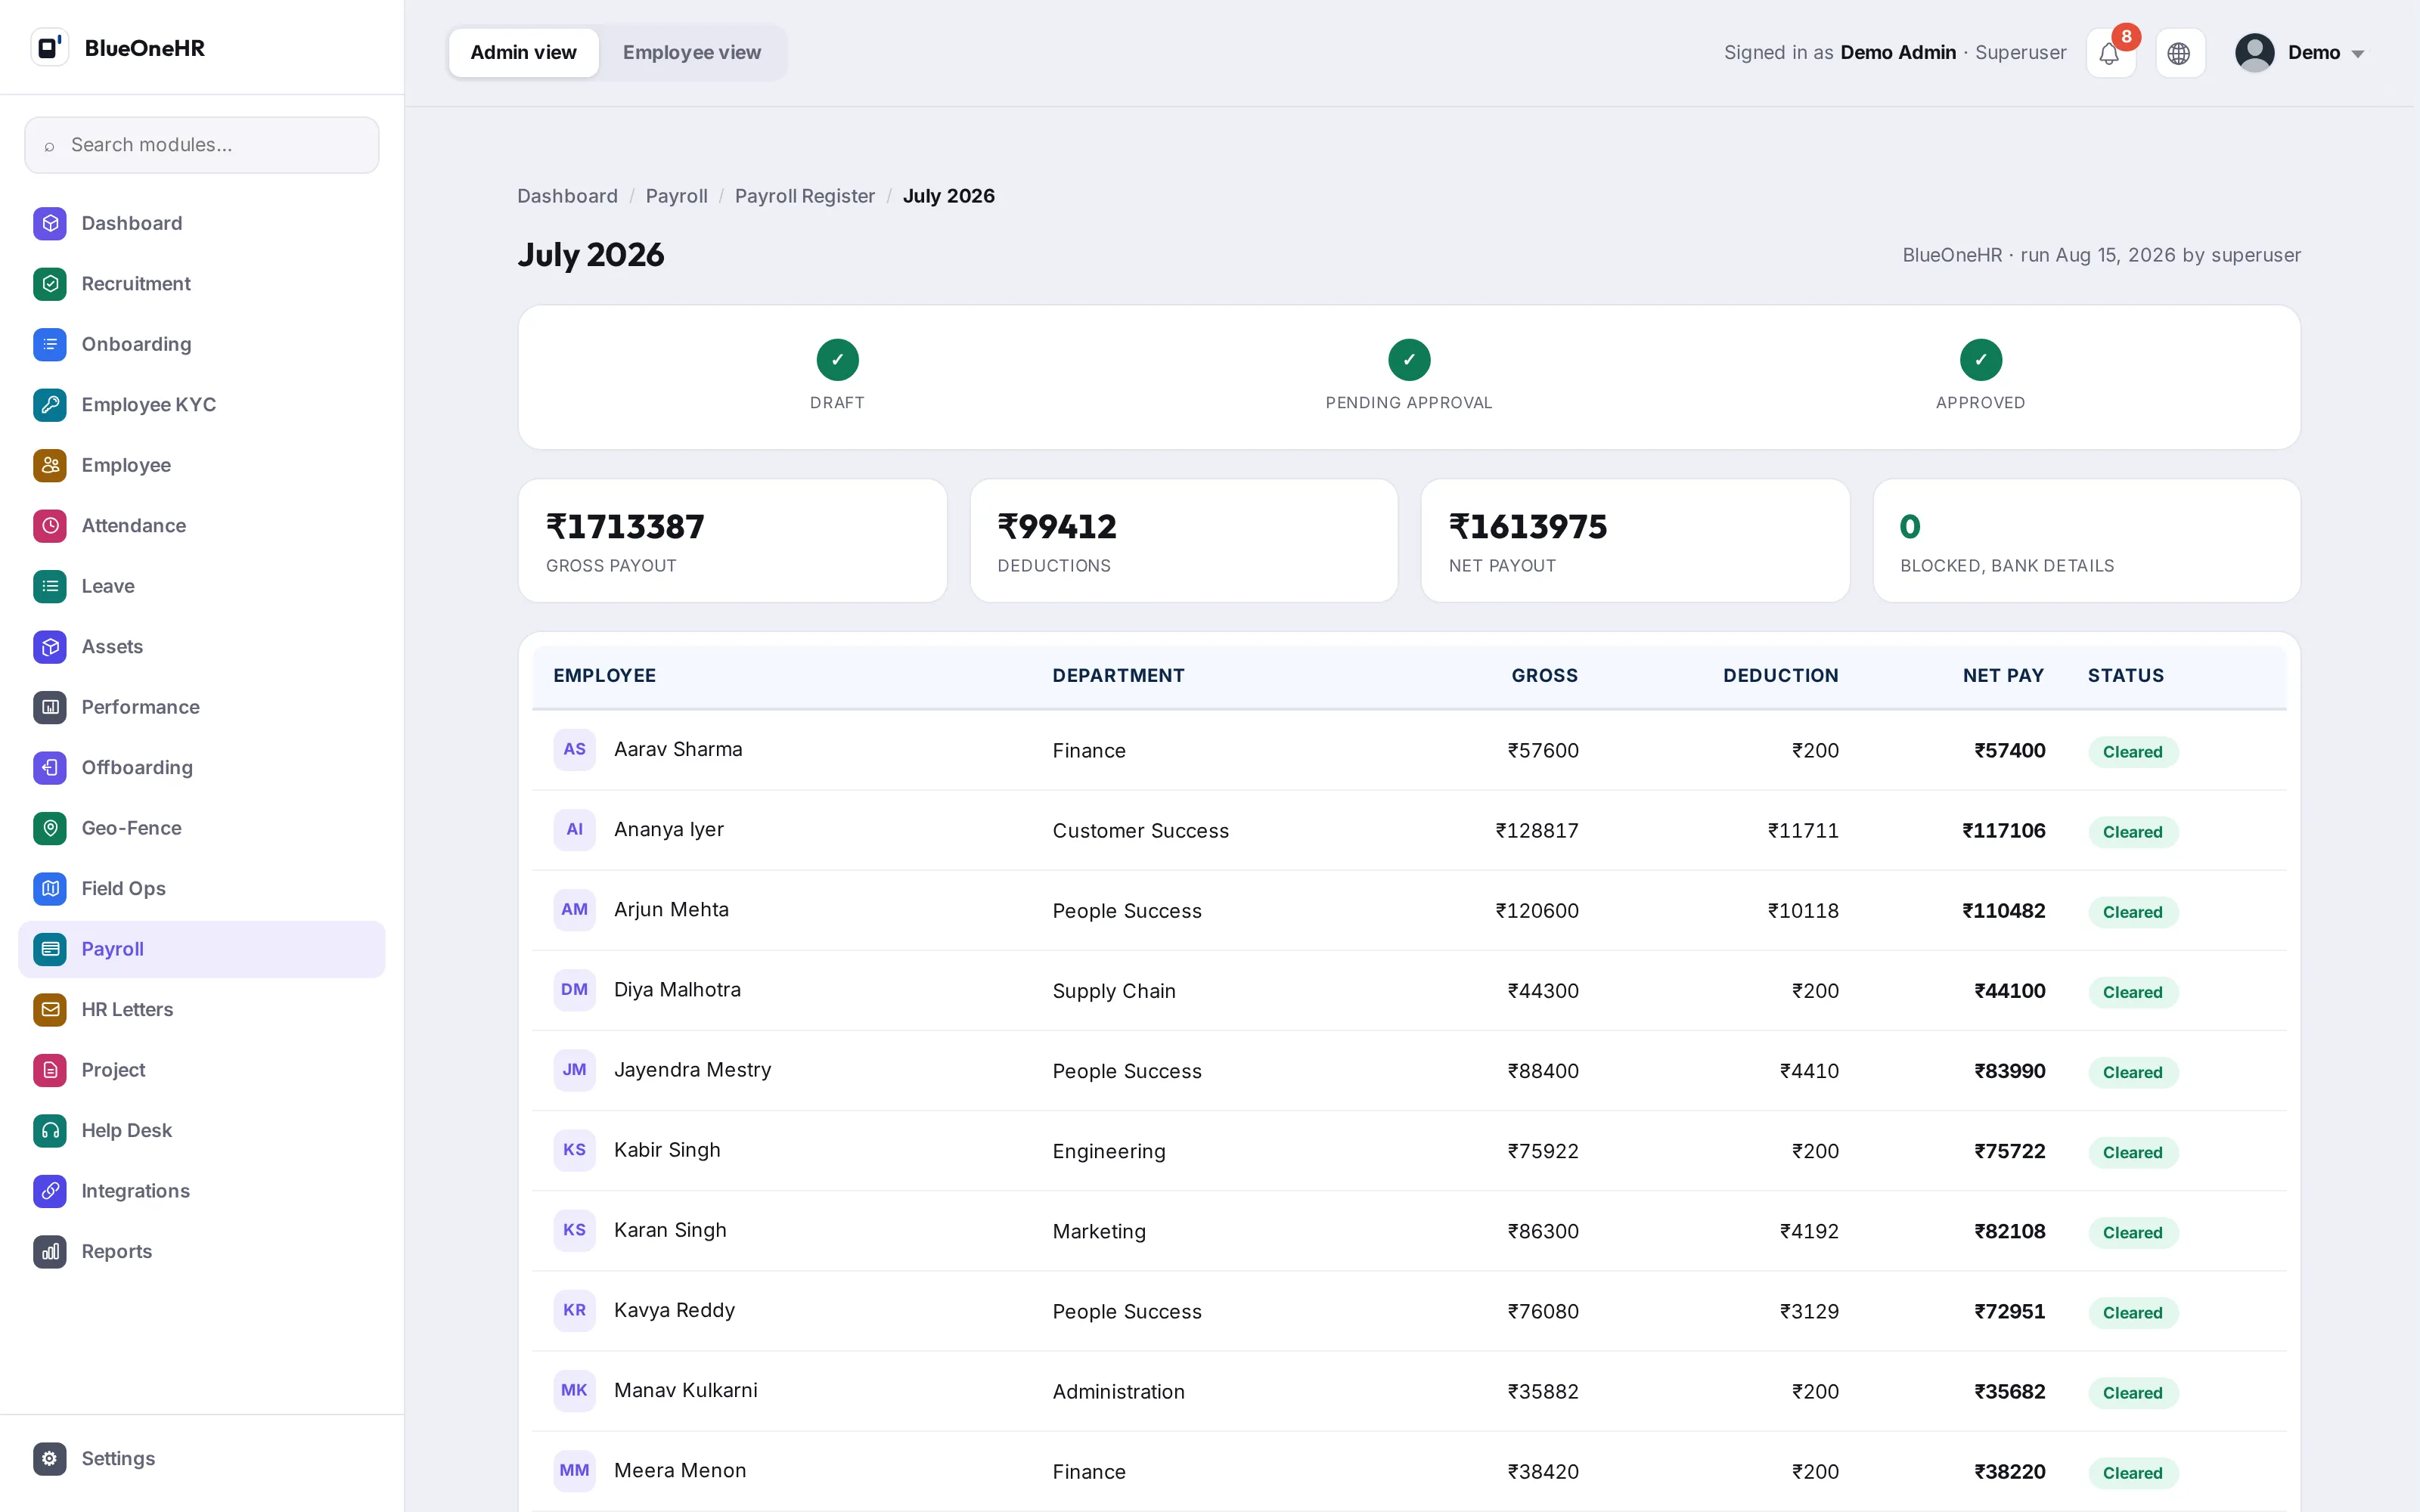Image resolution: width=2420 pixels, height=1512 pixels.
Task: Open Project module icon
Action: [x=50, y=1070]
